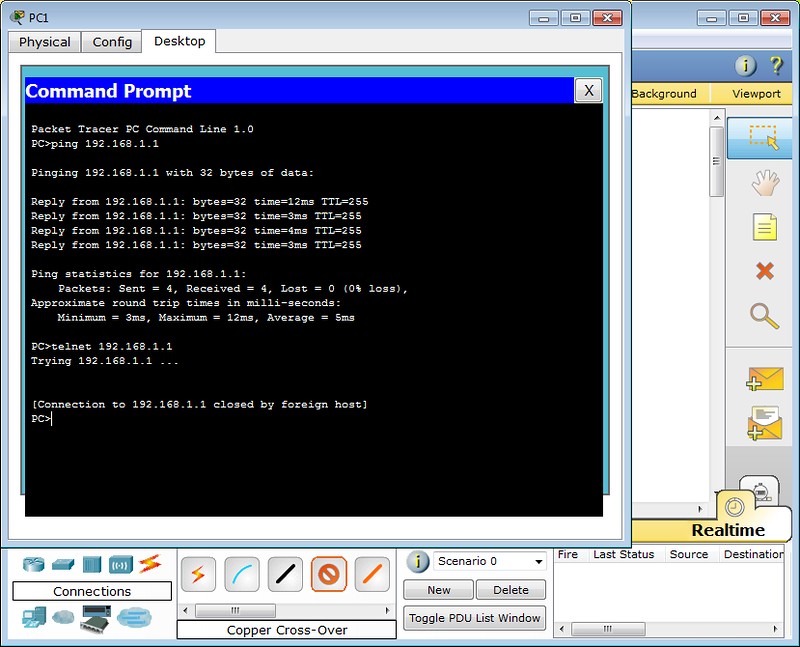The height and width of the screenshot is (647, 800).
Task: Activate the Move Layout hand tool
Action: coord(765,183)
